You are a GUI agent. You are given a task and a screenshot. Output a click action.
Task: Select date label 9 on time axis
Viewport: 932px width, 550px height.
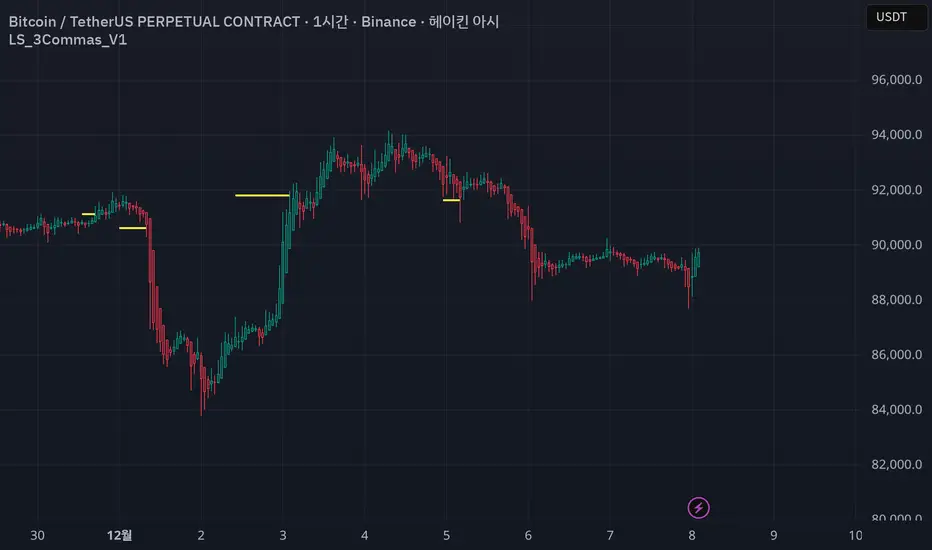point(773,535)
